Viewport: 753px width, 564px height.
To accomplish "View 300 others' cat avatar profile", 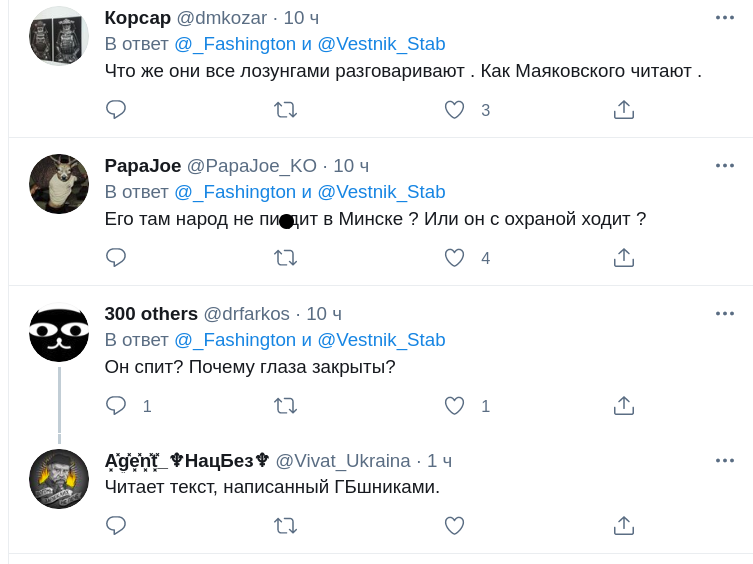I will point(59,332).
